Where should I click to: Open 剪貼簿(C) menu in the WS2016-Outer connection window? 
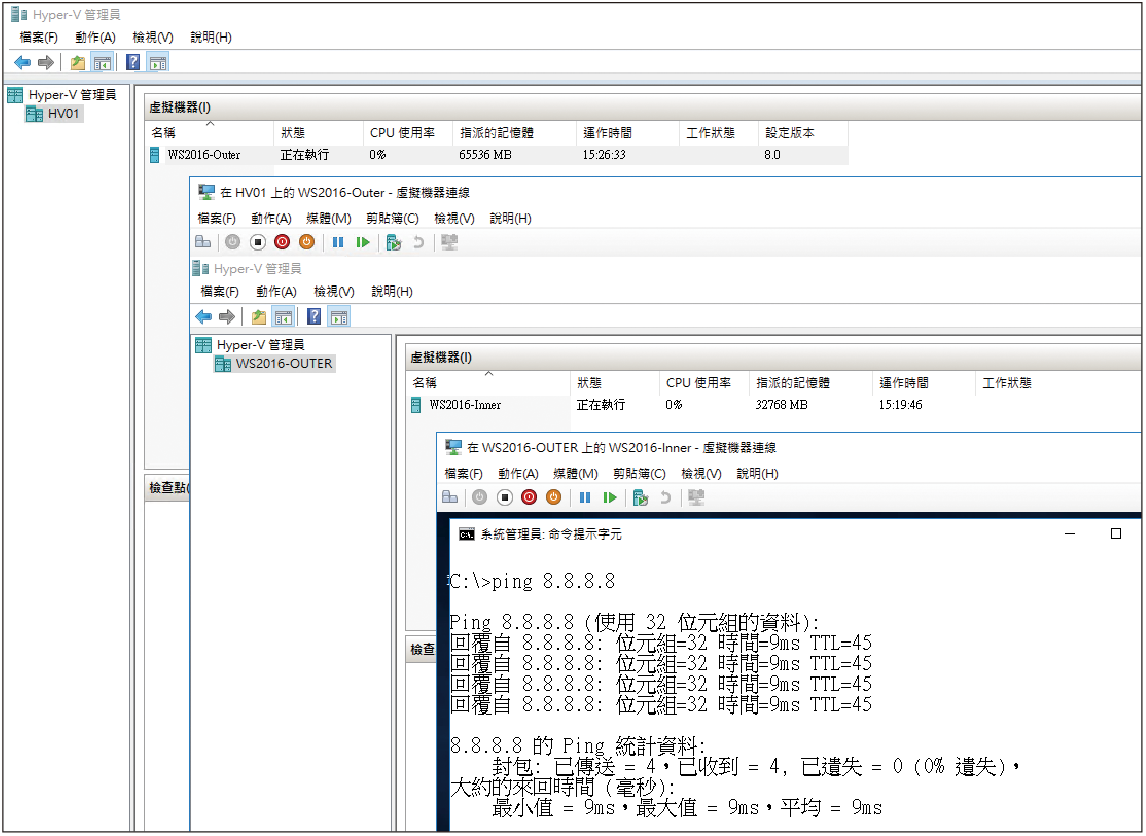(392, 218)
